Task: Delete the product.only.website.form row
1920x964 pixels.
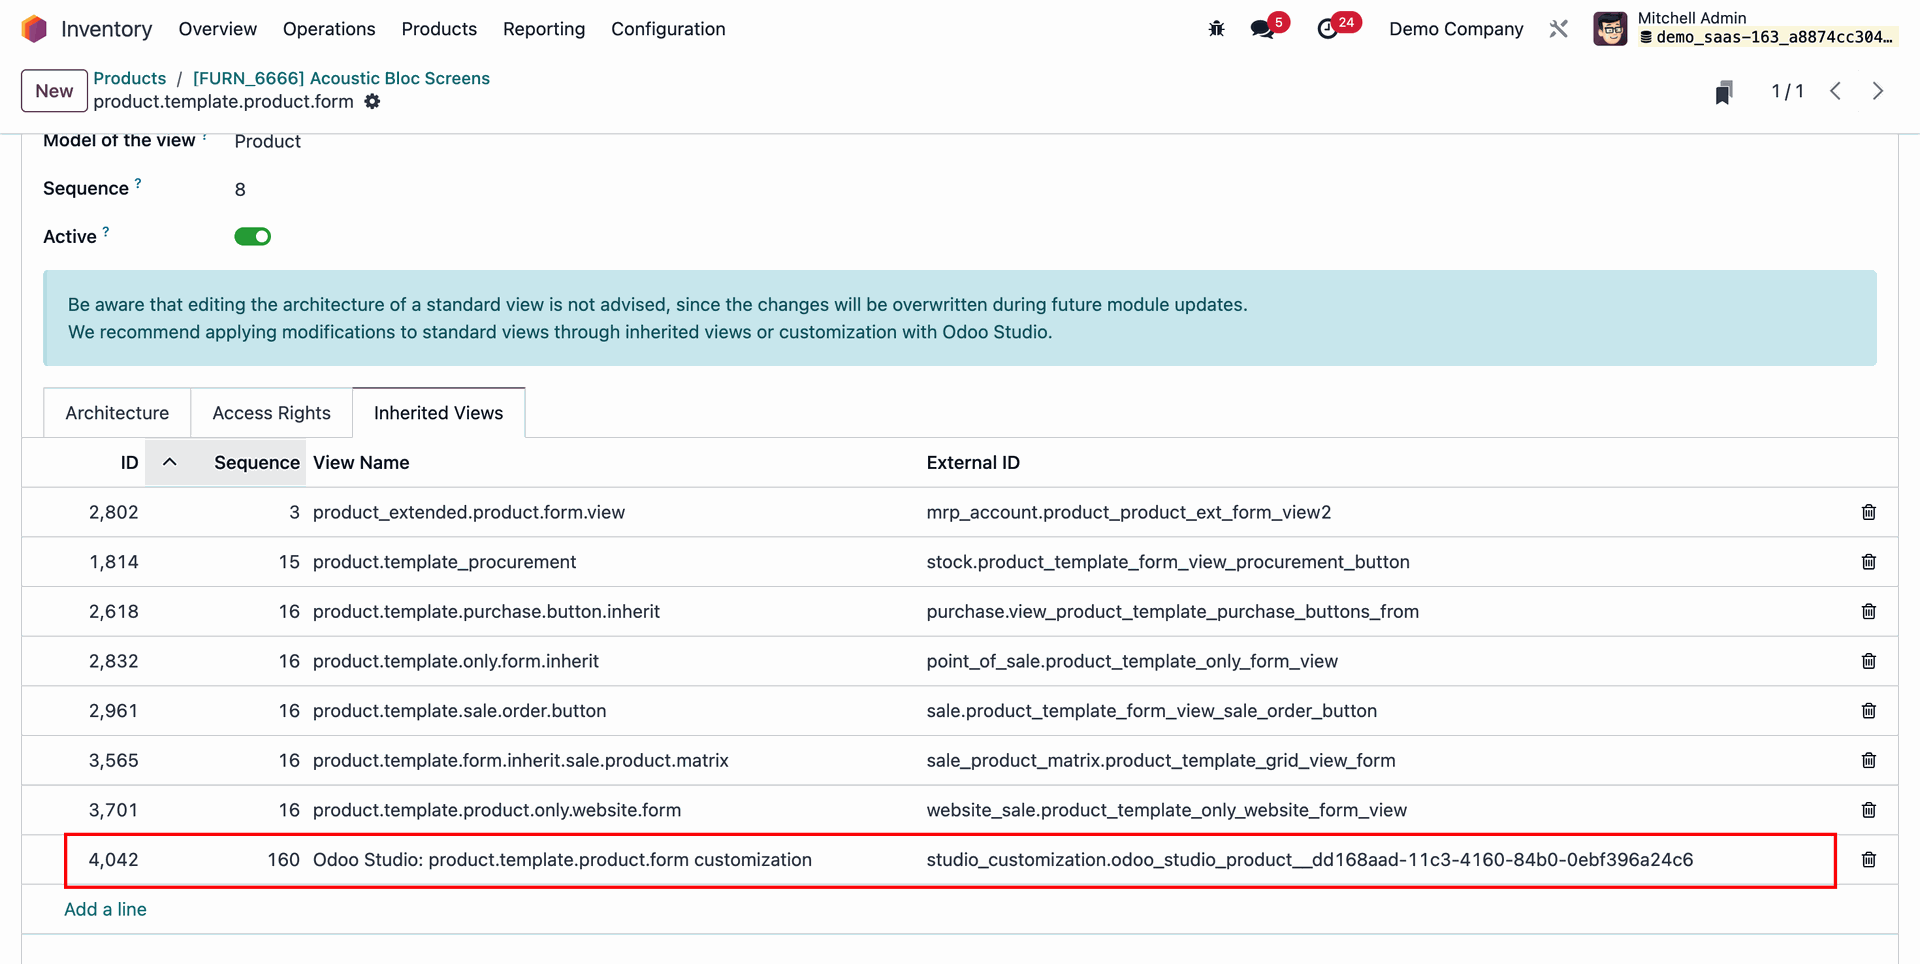Action: [x=1868, y=810]
